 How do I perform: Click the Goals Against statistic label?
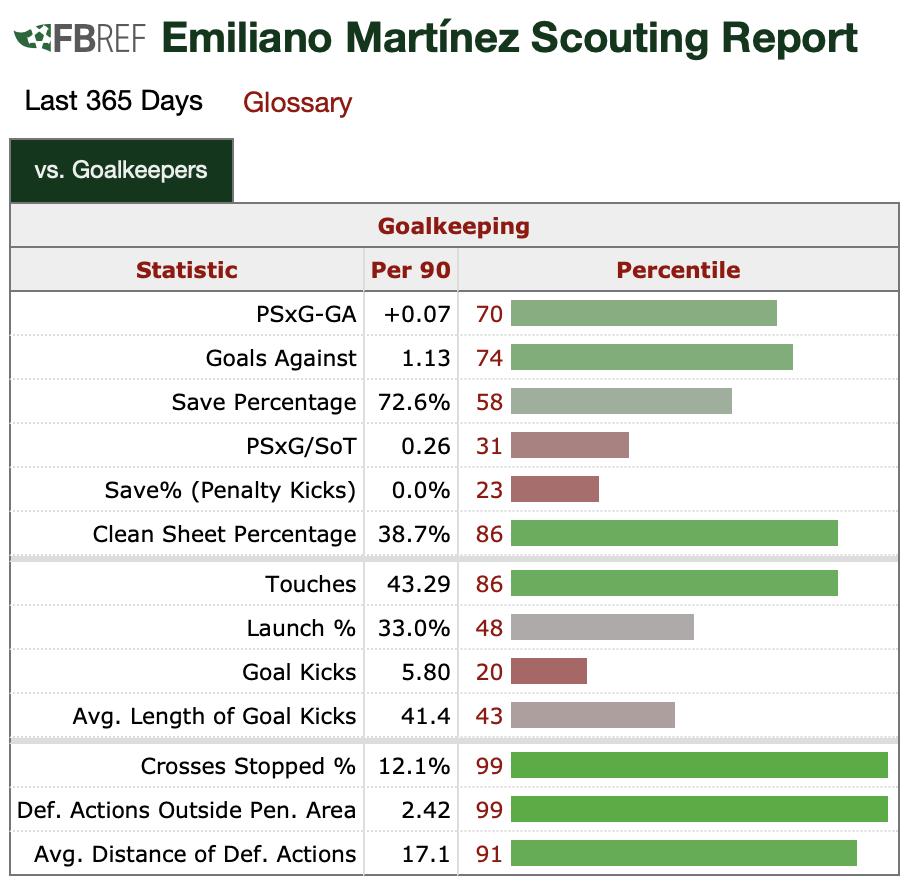click(280, 358)
